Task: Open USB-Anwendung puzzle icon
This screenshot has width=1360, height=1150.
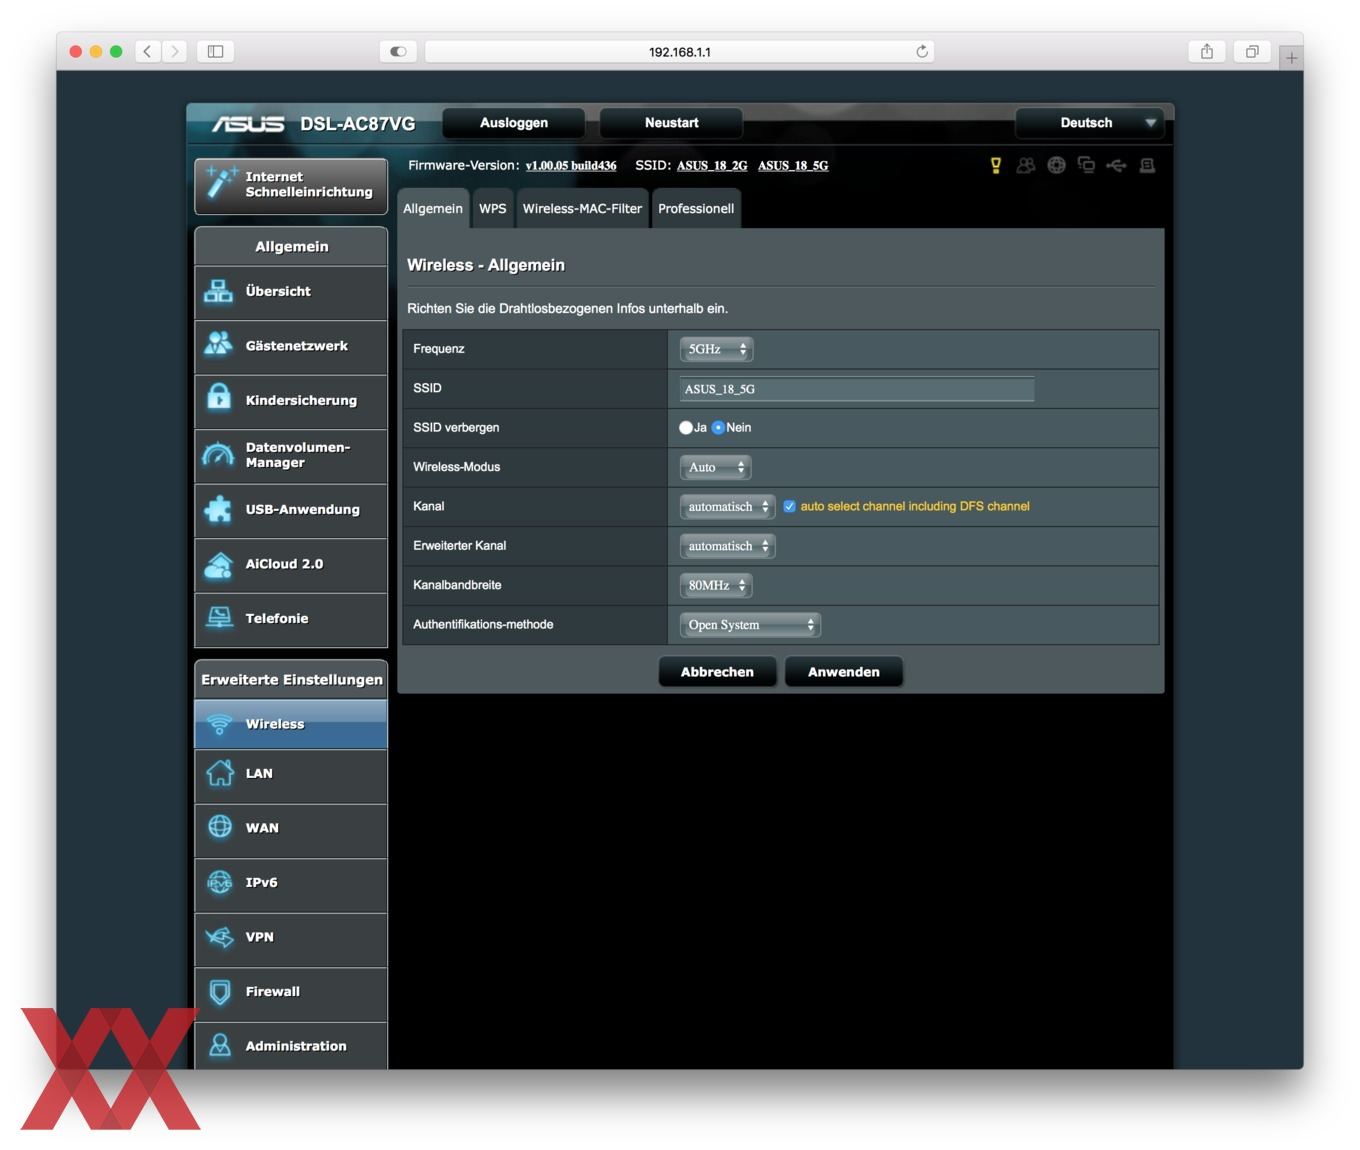Action: (x=219, y=509)
